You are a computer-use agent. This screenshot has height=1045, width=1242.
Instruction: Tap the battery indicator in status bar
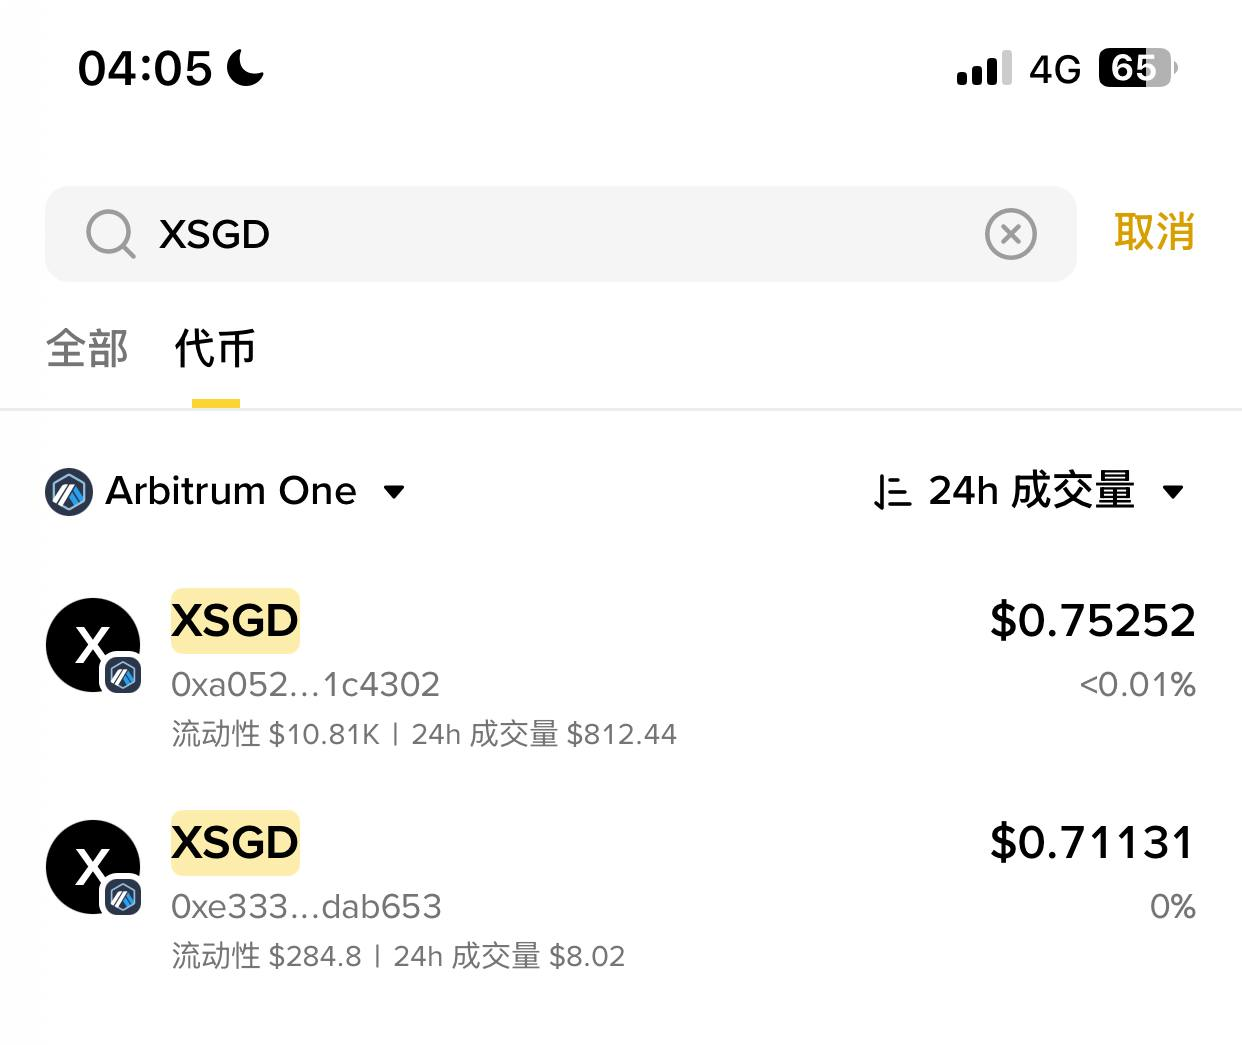(1137, 68)
